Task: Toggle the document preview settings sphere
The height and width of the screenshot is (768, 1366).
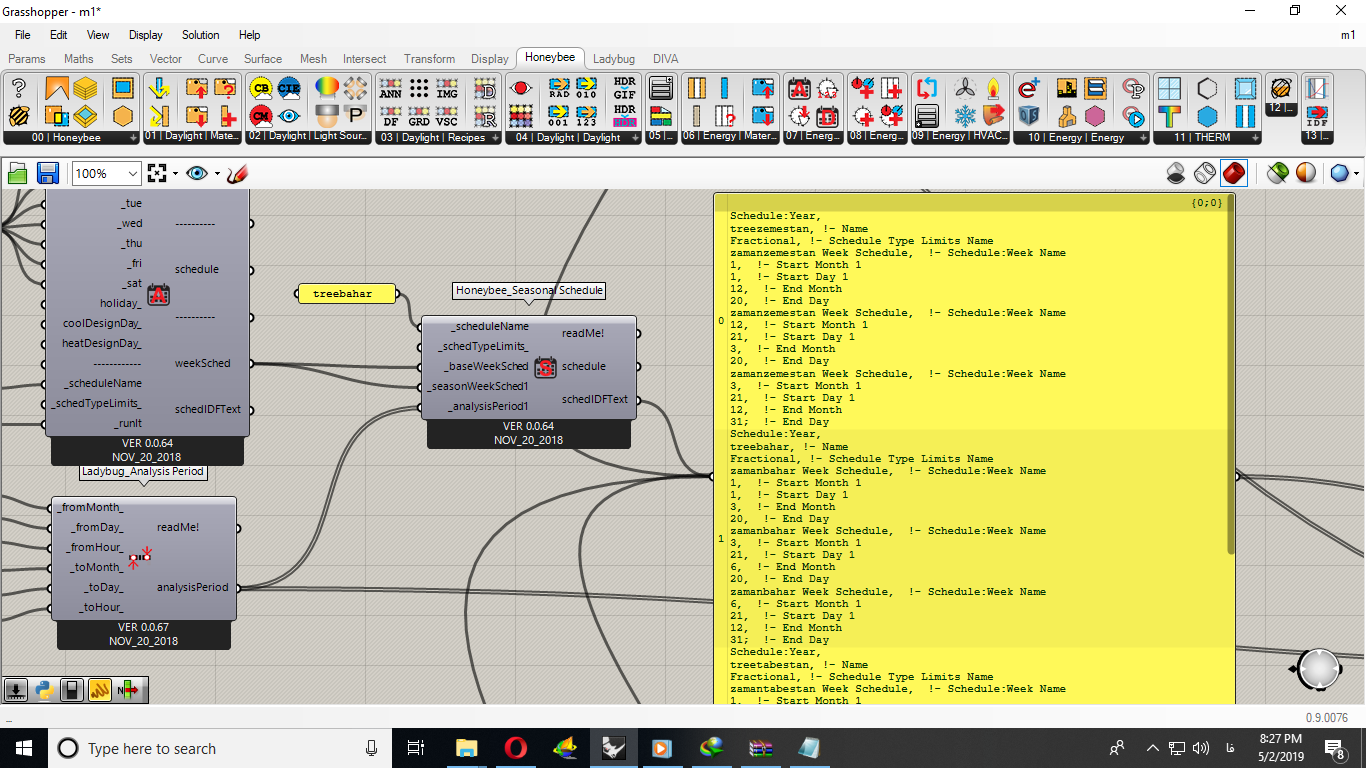Action: [1305, 173]
